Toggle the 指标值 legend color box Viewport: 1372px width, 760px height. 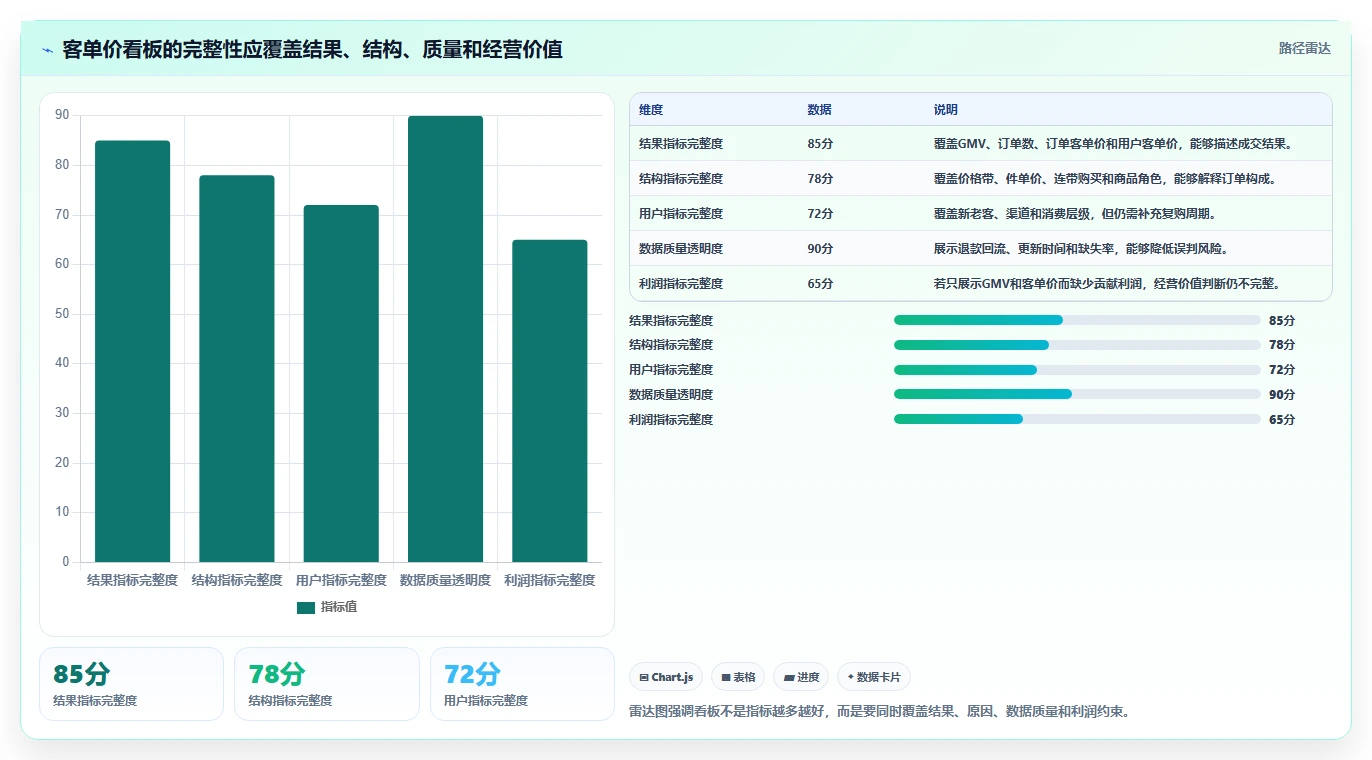(306, 607)
